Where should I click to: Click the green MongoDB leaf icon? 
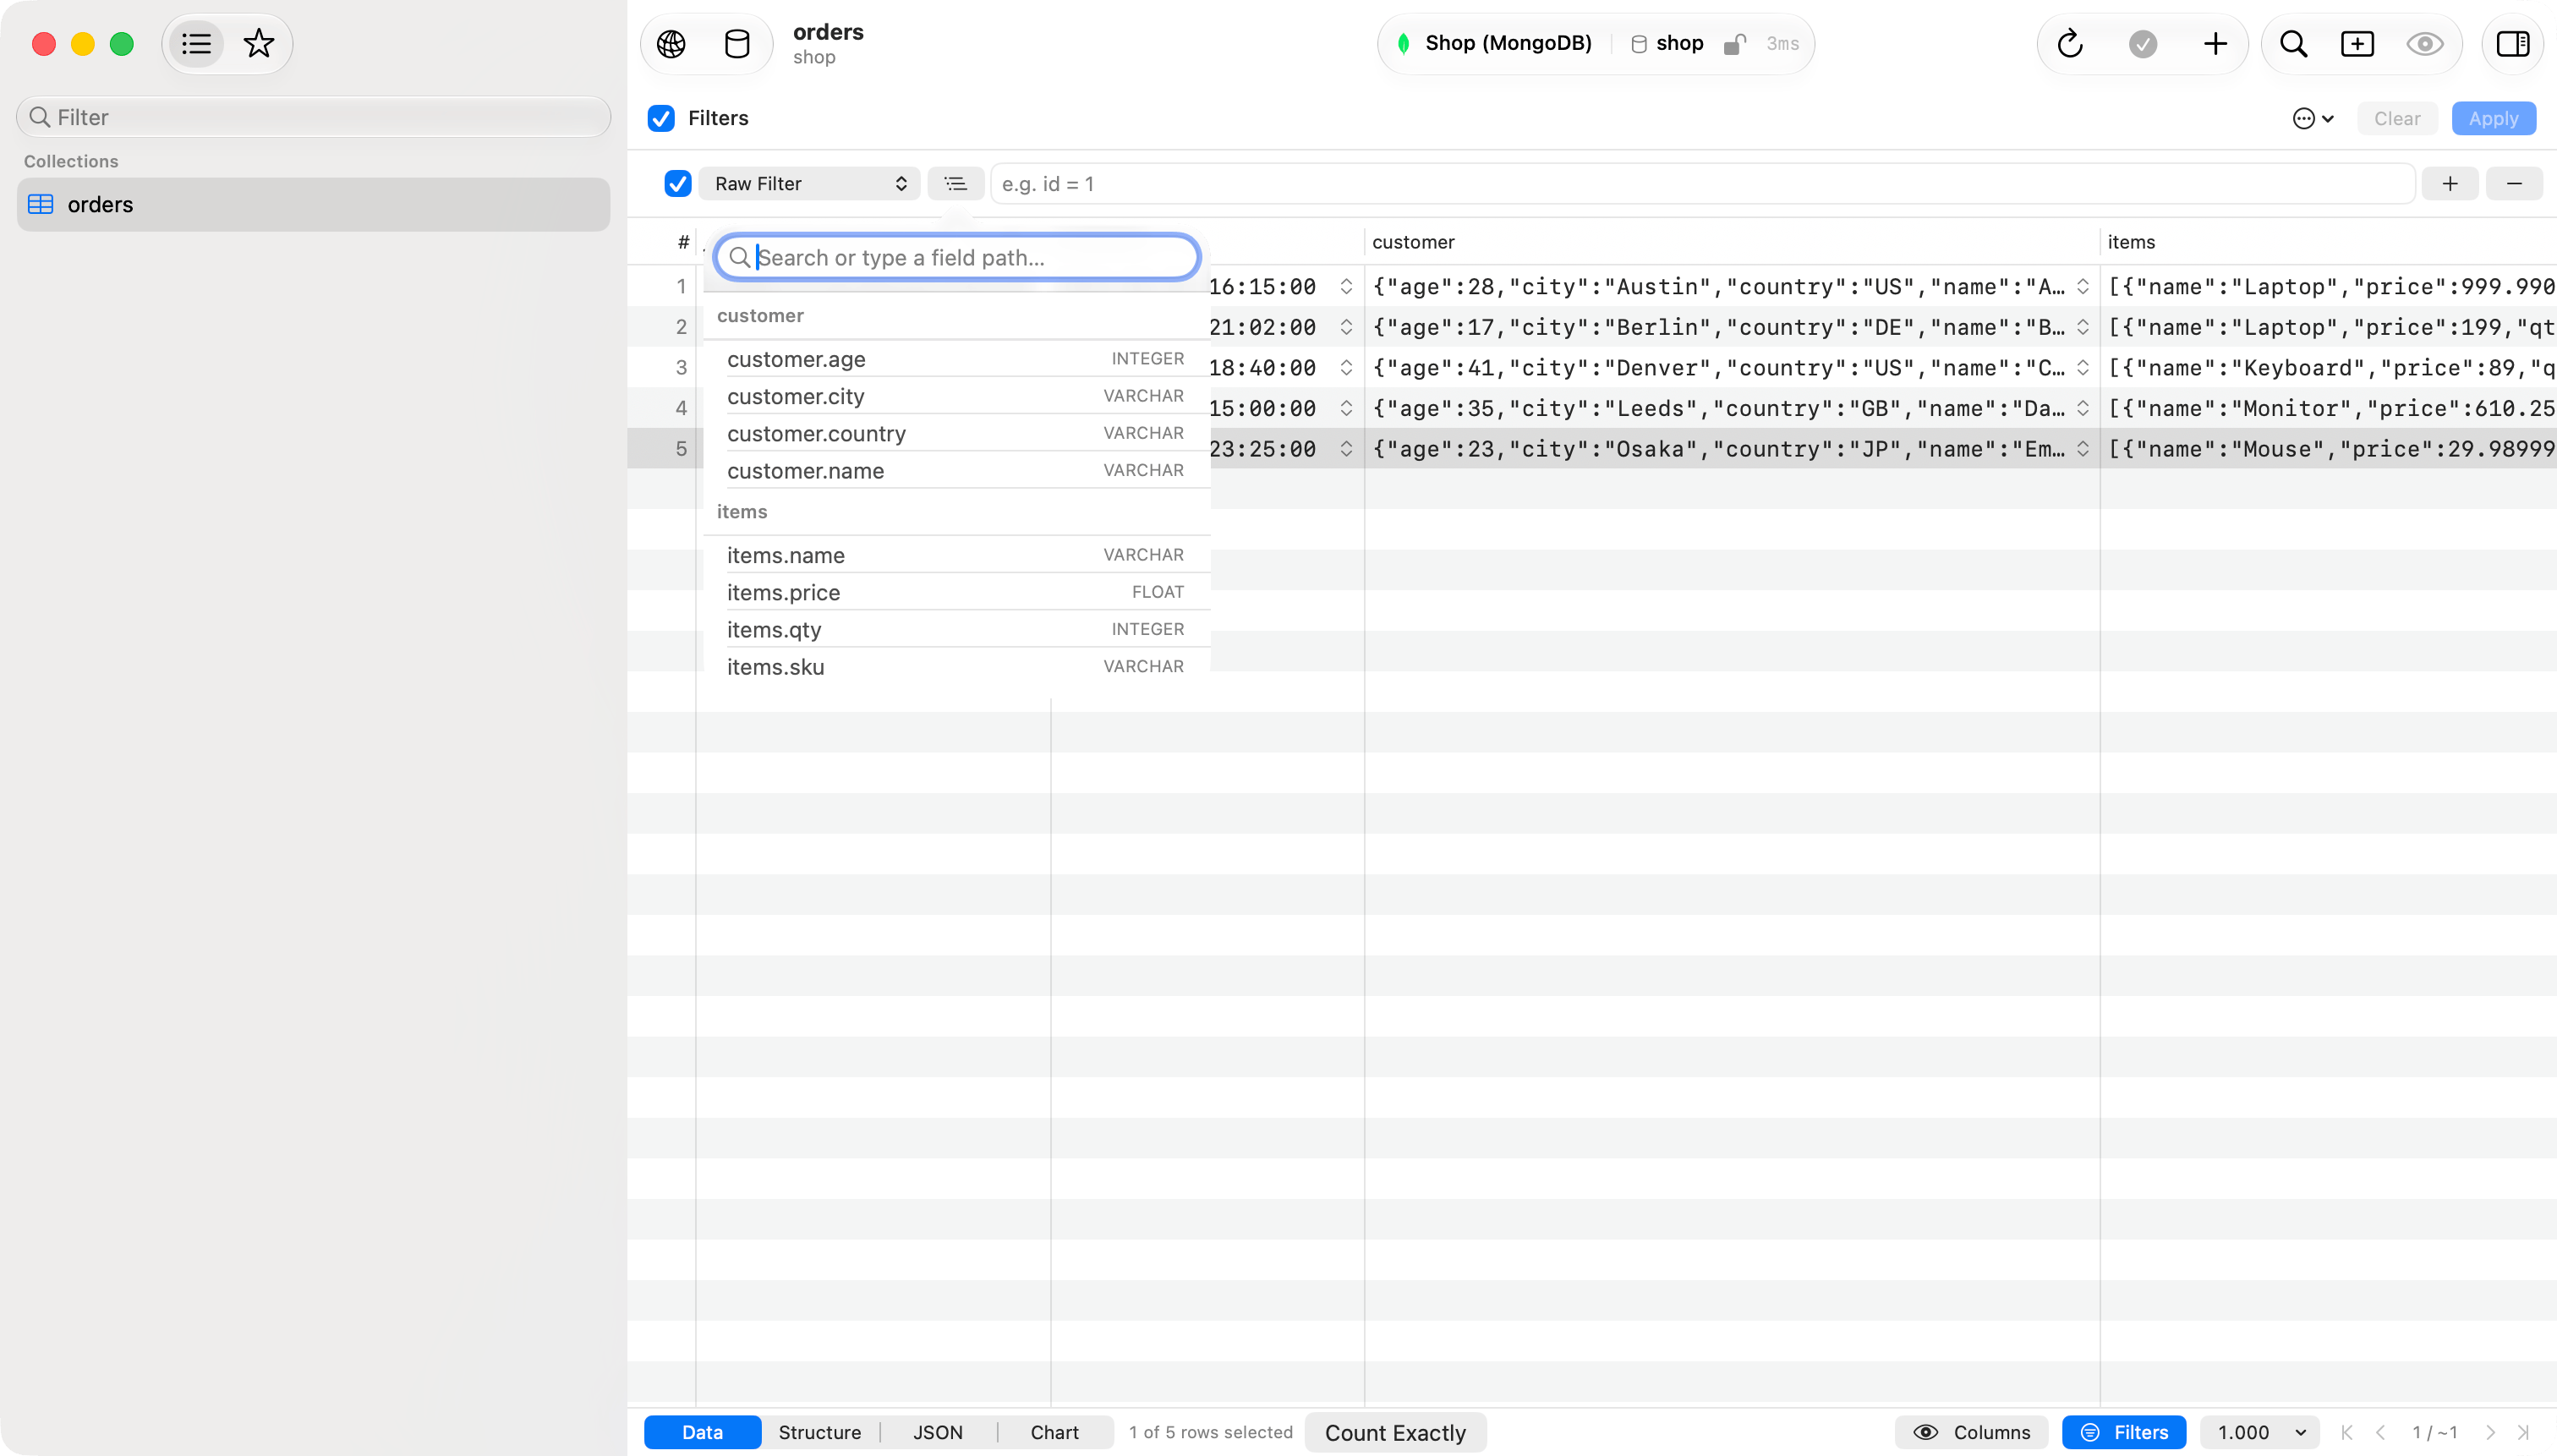point(1403,43)
